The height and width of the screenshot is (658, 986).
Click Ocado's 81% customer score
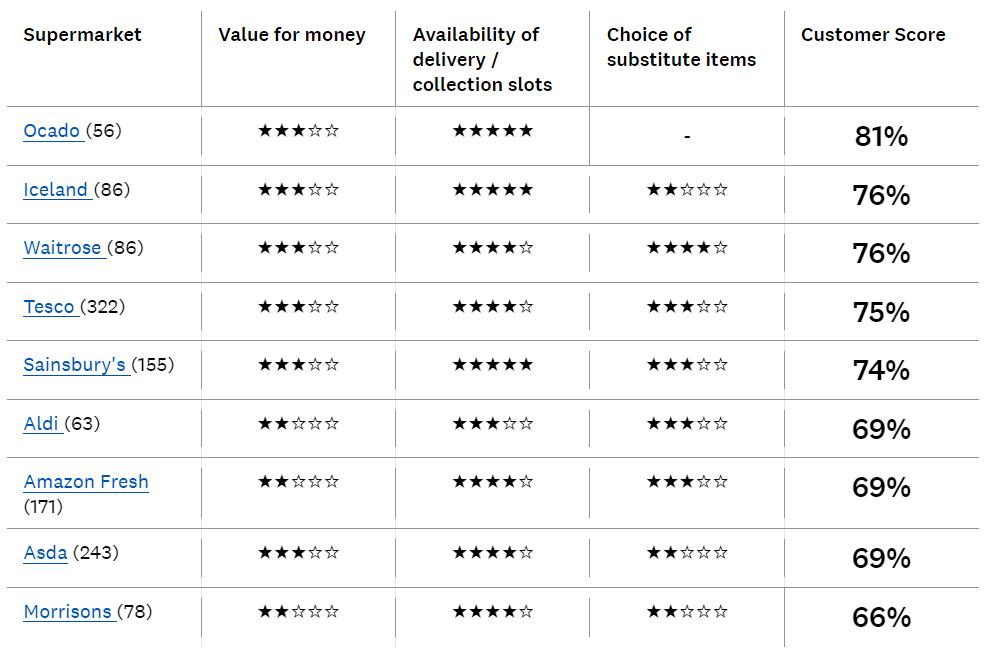click(x=881, y=137)
